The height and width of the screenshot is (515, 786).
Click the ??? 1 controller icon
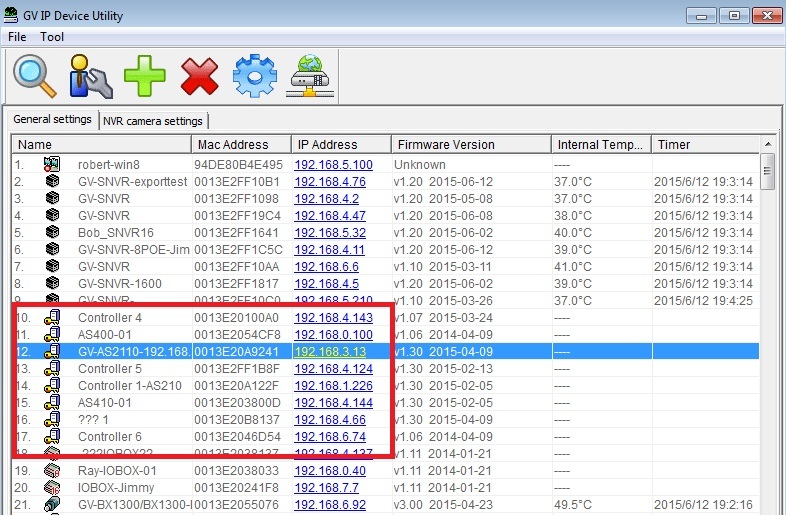pos(52,420)
